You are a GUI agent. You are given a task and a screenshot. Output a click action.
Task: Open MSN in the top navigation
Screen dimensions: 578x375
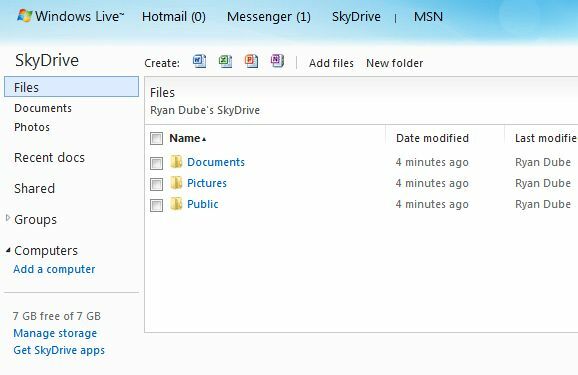pos(428,17)
